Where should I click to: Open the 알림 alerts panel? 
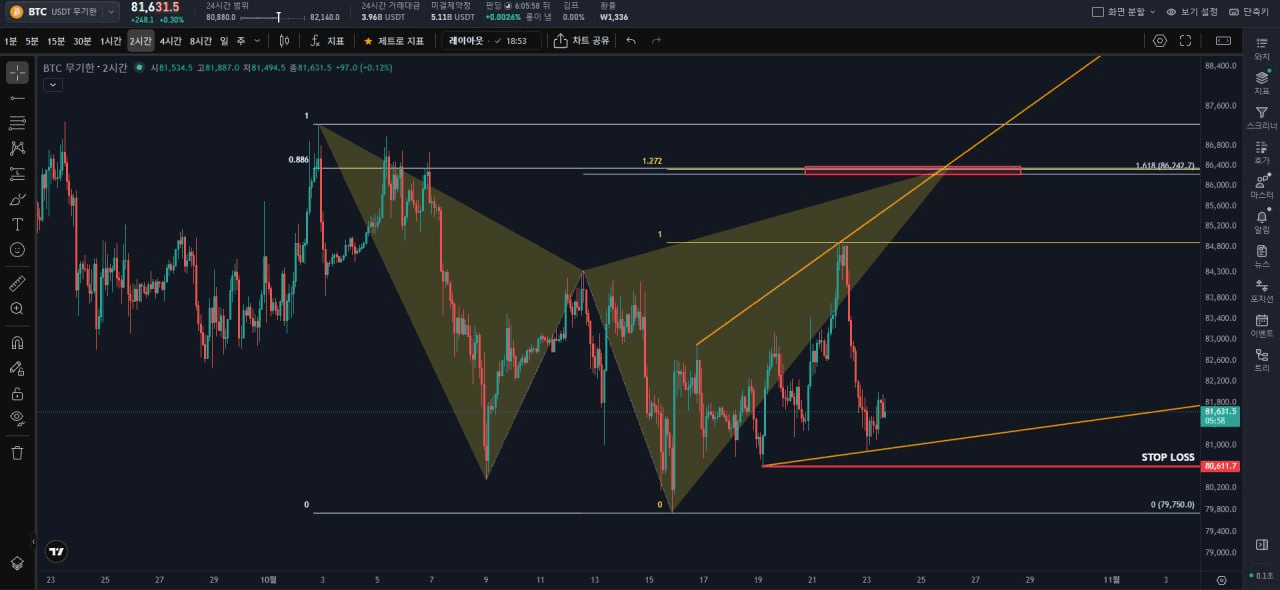point(1262,222)
